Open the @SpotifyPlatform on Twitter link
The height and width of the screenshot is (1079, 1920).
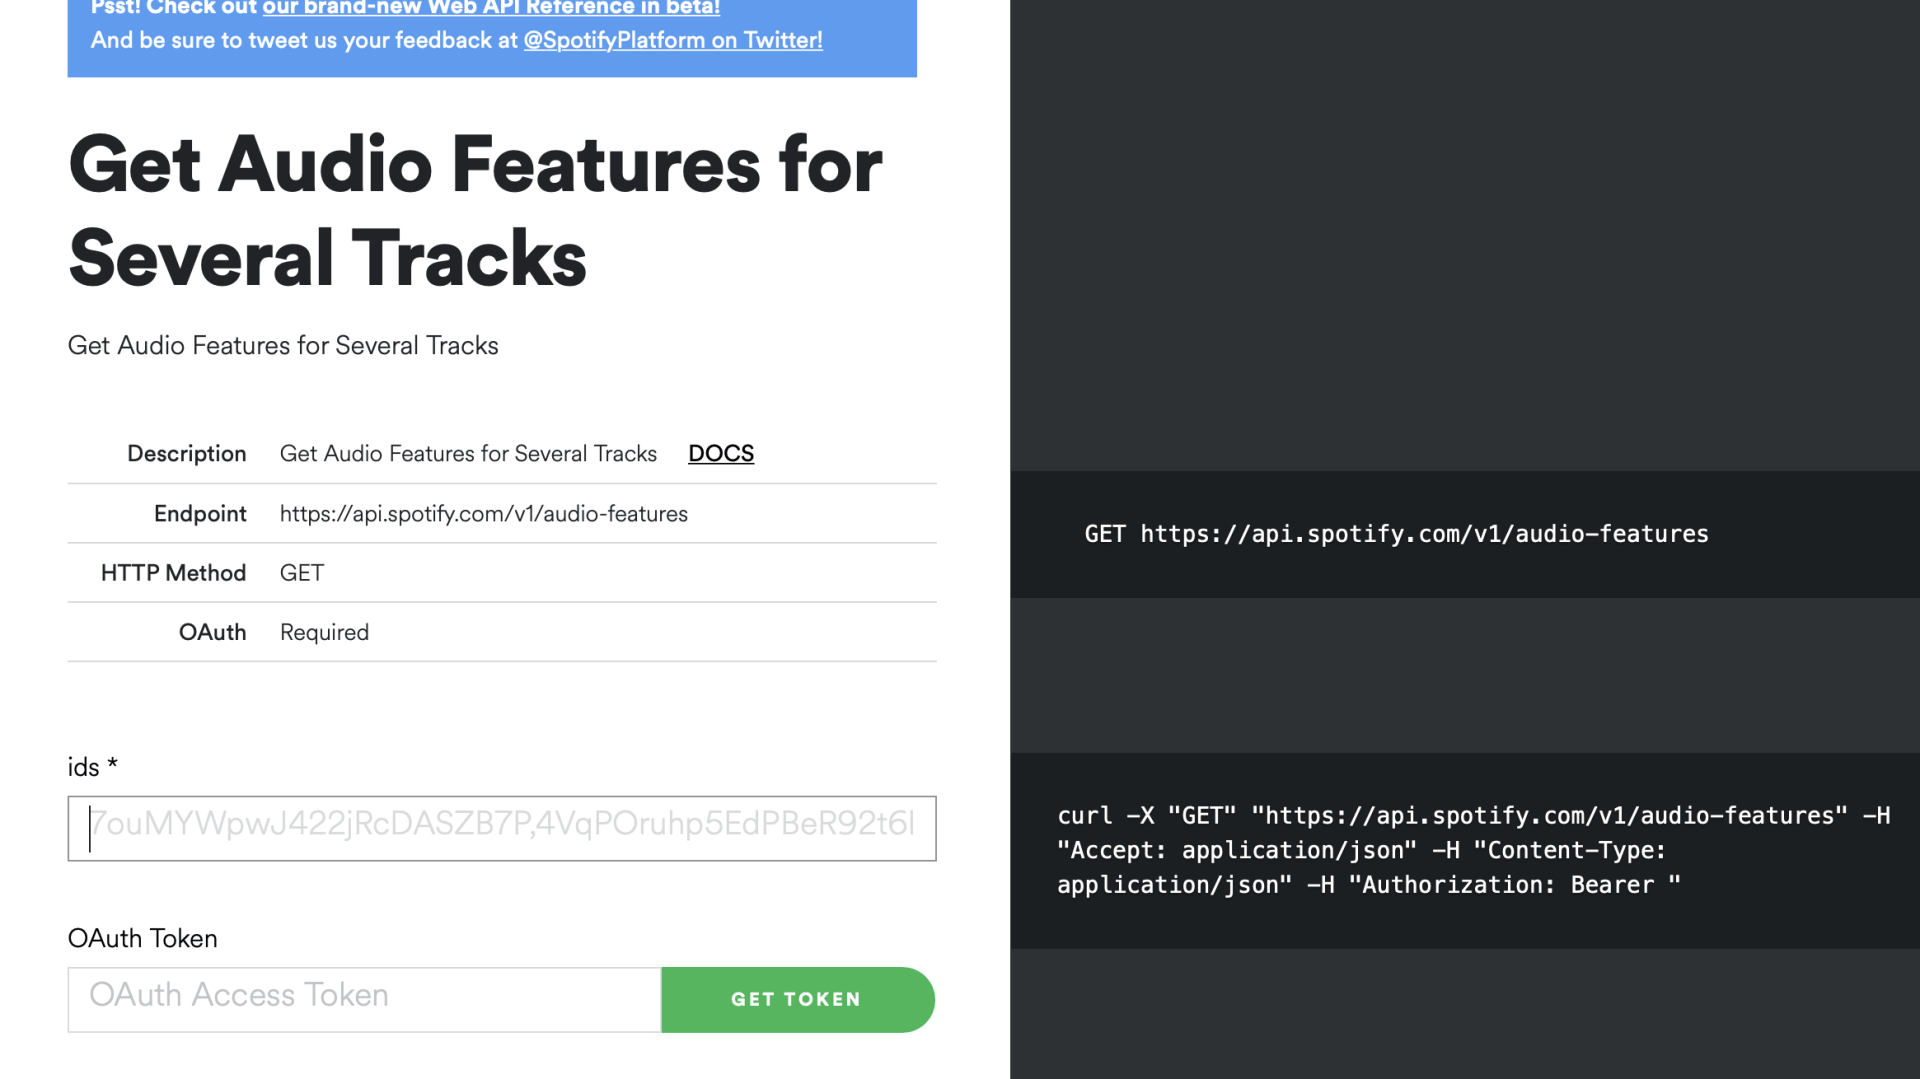click(x=673, y=40)
